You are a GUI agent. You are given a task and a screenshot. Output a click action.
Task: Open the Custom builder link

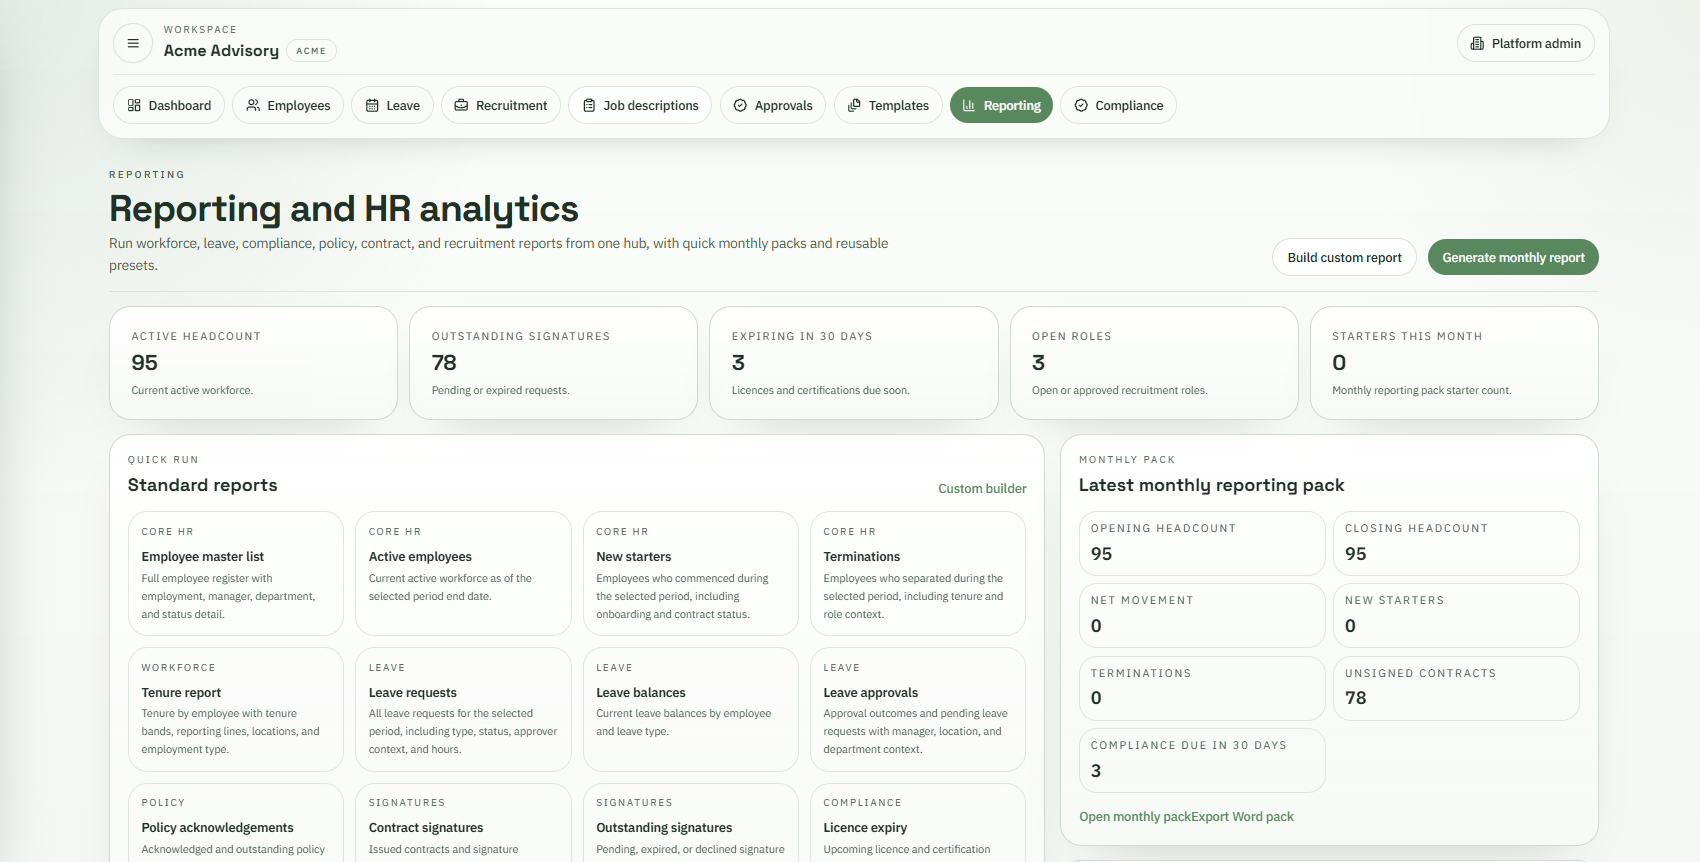click(x=982, y=489)
